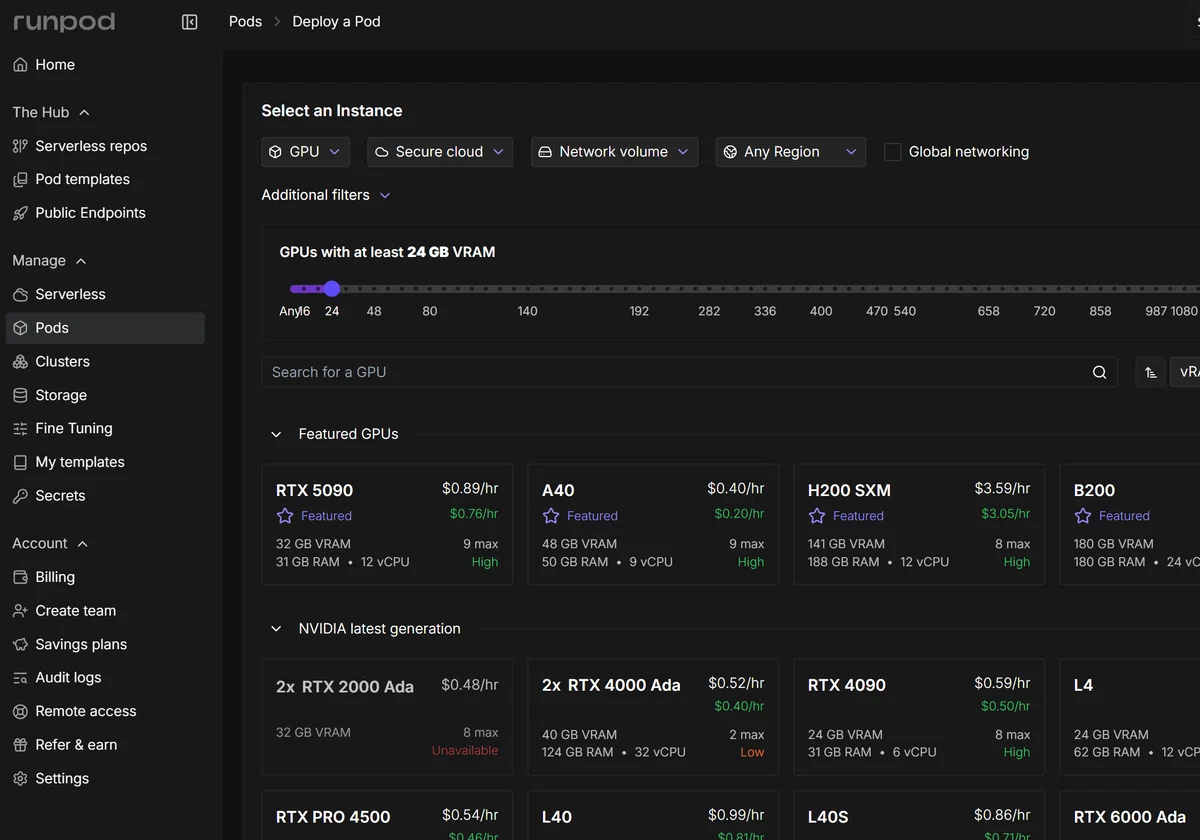The width and height of the screenshot is (1200, 840).
Task: Click the 48 GB mark on VRAM slider
Action: [374, 311]
